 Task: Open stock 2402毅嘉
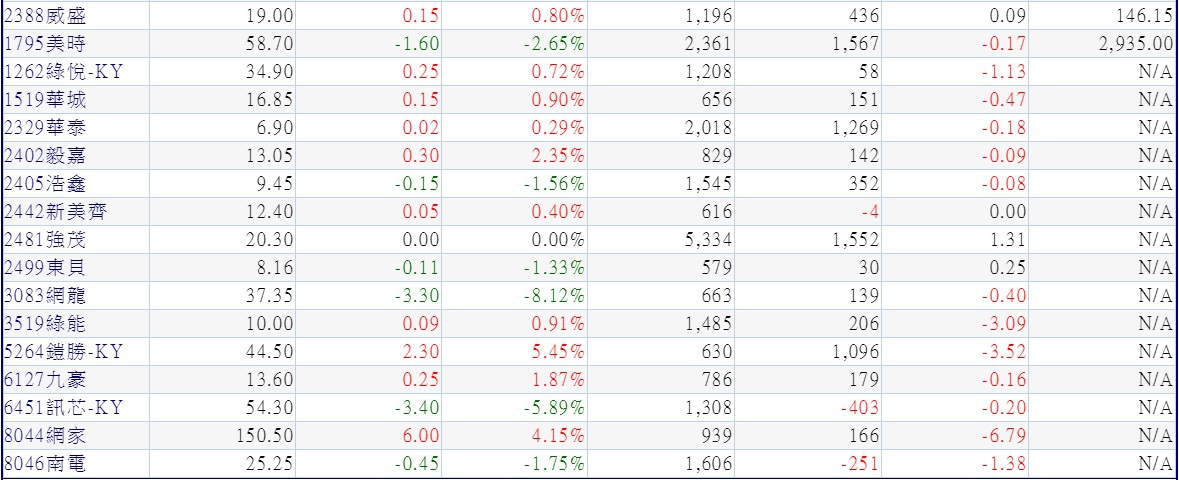coord(44,156)
